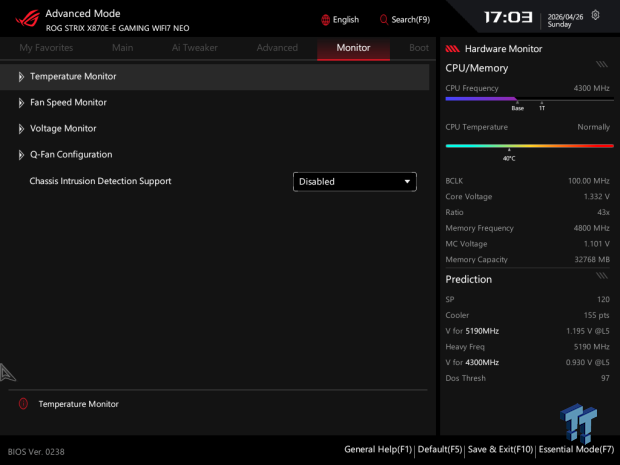The image size is (620, 465).
Task: Expand Temperature Monitor submenu arrow
Action: (x=21, y=77)
